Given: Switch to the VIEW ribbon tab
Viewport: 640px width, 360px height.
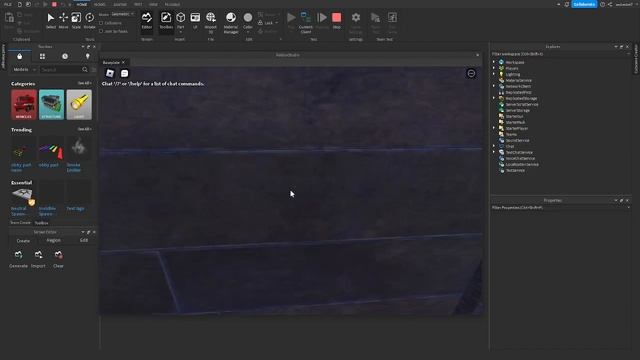Looking at the screenshot, I should click(153, 4).
